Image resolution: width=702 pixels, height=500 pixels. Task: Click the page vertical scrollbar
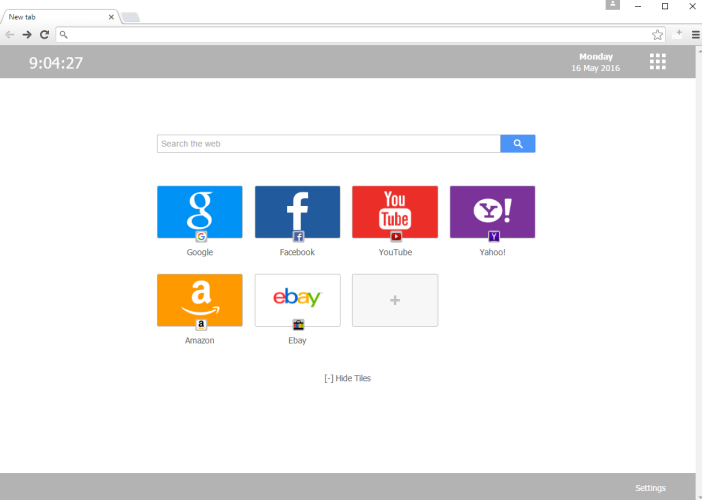[699, 272]
